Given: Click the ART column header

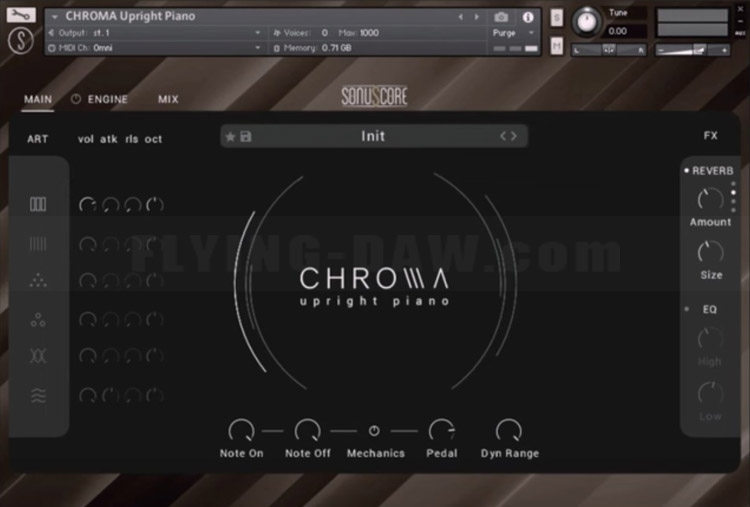Looking at the screenshot, I should (x=37, y=139).
